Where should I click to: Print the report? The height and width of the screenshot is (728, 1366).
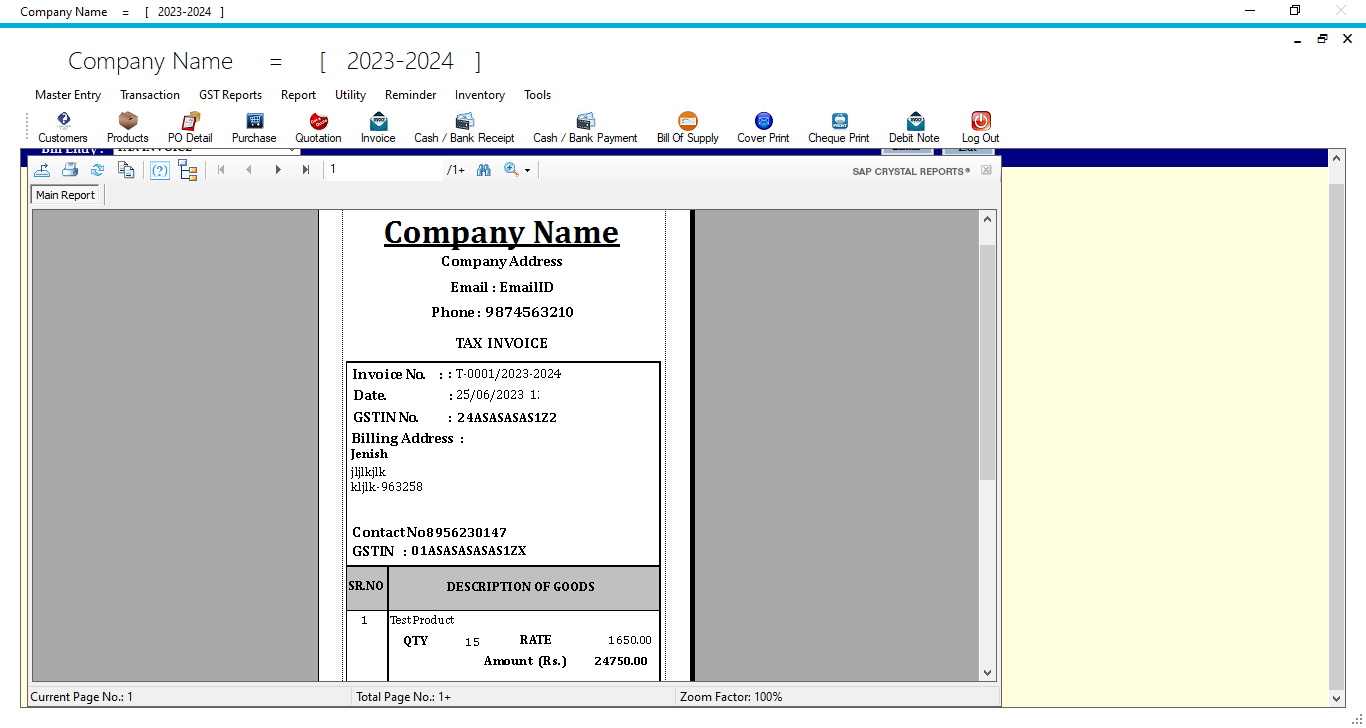click(x=70, y=169)
